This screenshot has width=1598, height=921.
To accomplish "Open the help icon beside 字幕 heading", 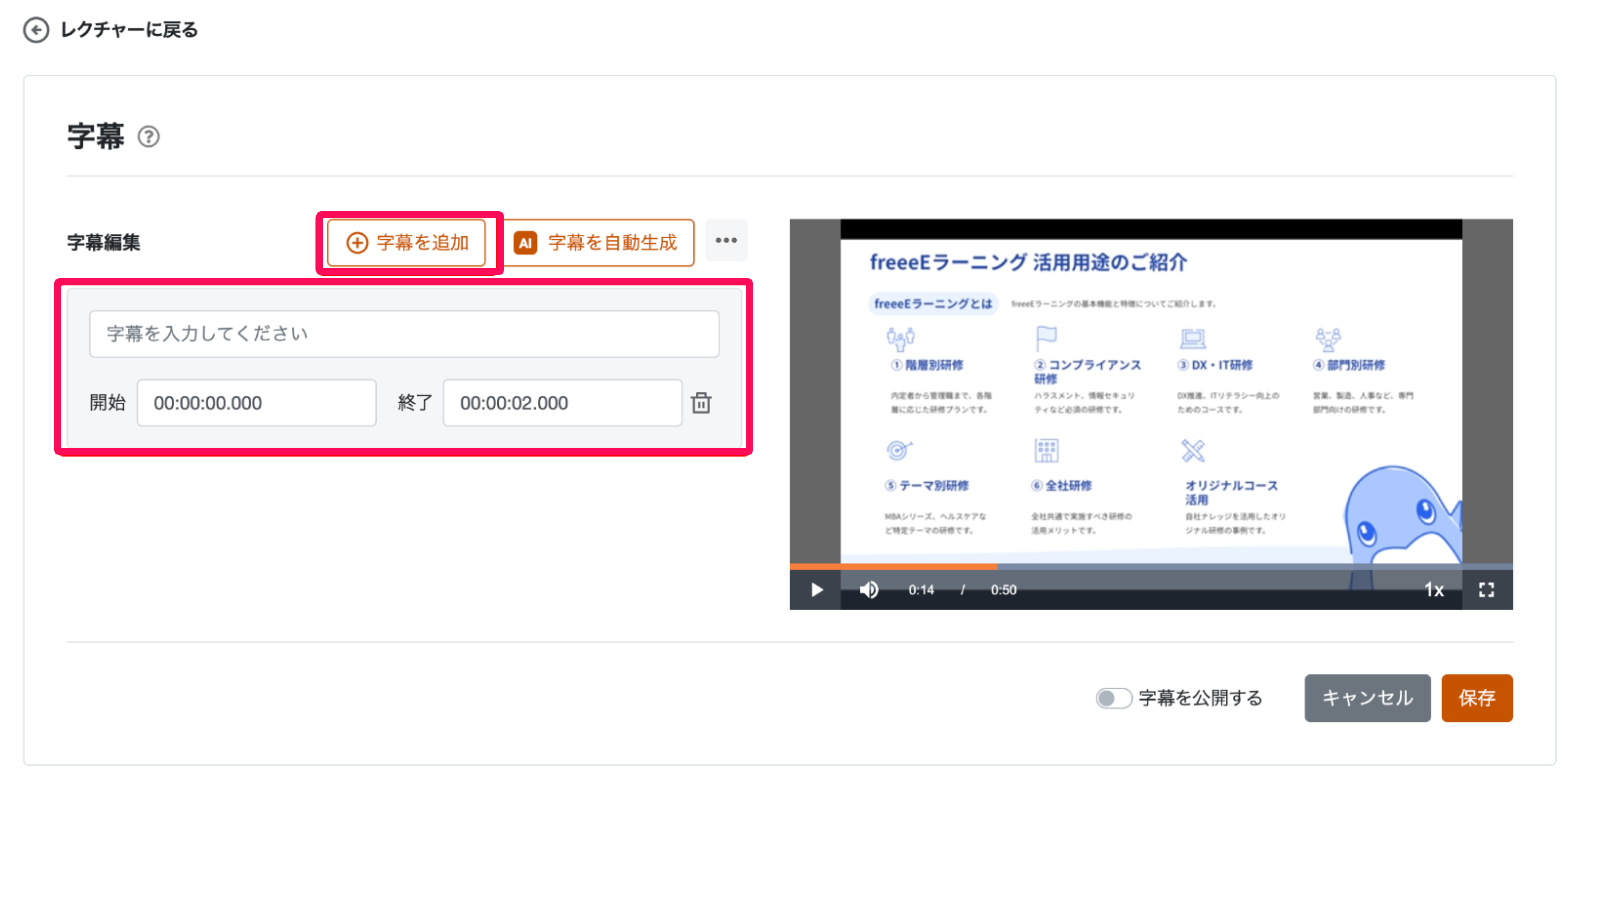I will tap(149, 136).
